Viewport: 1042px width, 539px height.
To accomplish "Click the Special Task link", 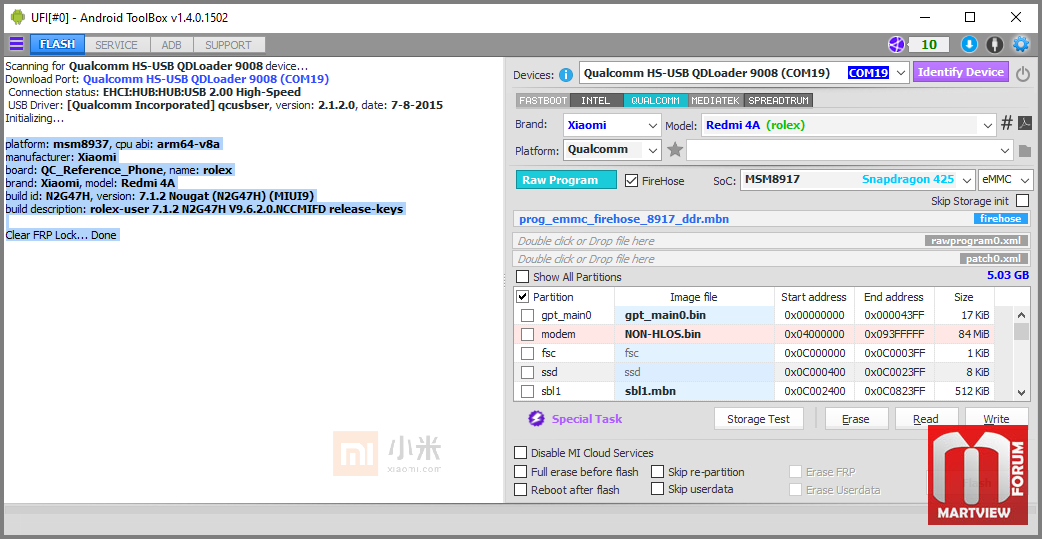I will pos(587,419).
